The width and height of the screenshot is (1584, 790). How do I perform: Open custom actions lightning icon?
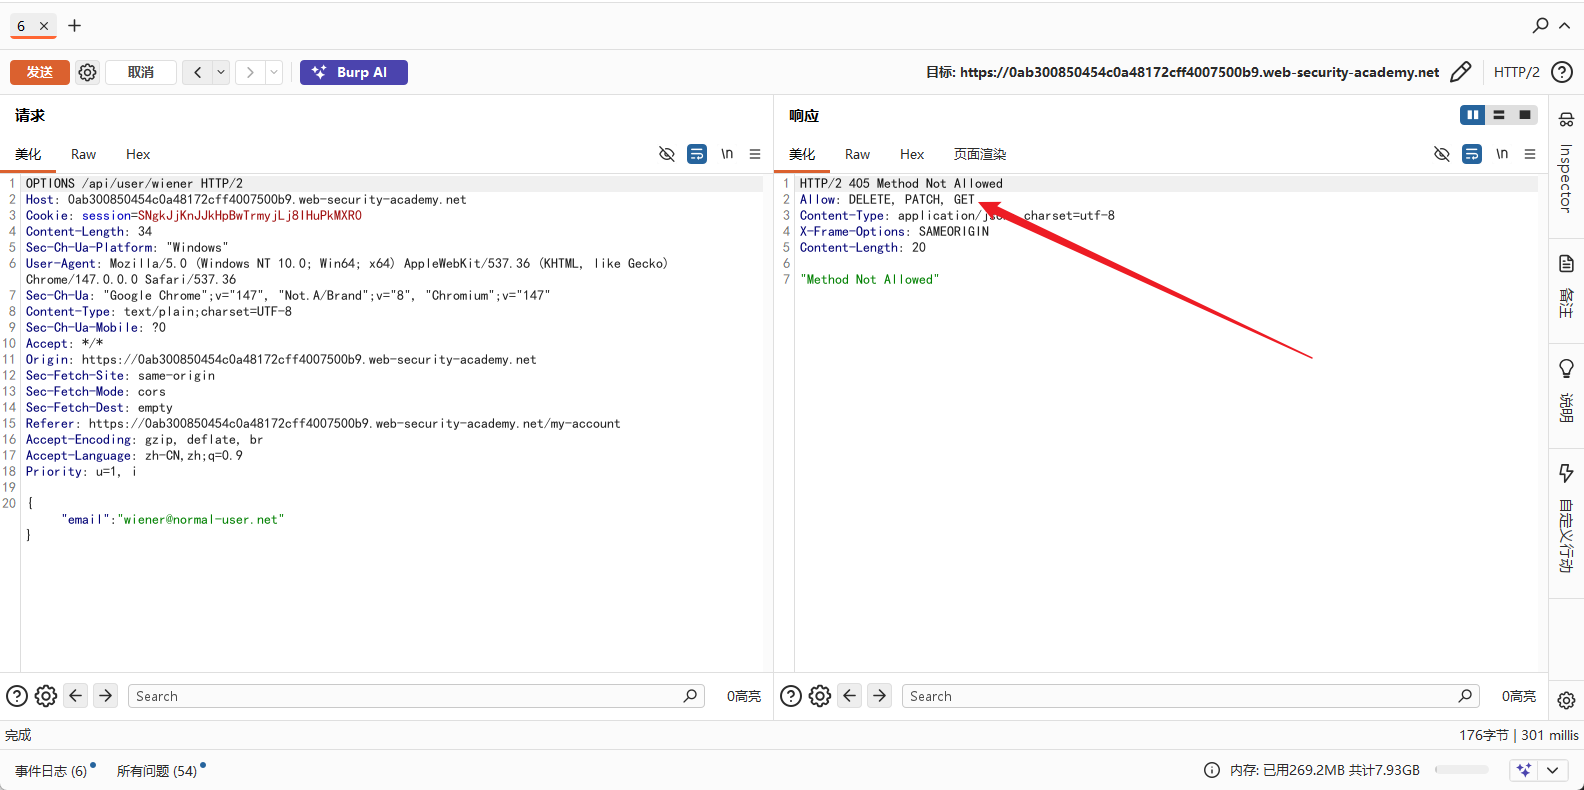[x=1566, y=473]
